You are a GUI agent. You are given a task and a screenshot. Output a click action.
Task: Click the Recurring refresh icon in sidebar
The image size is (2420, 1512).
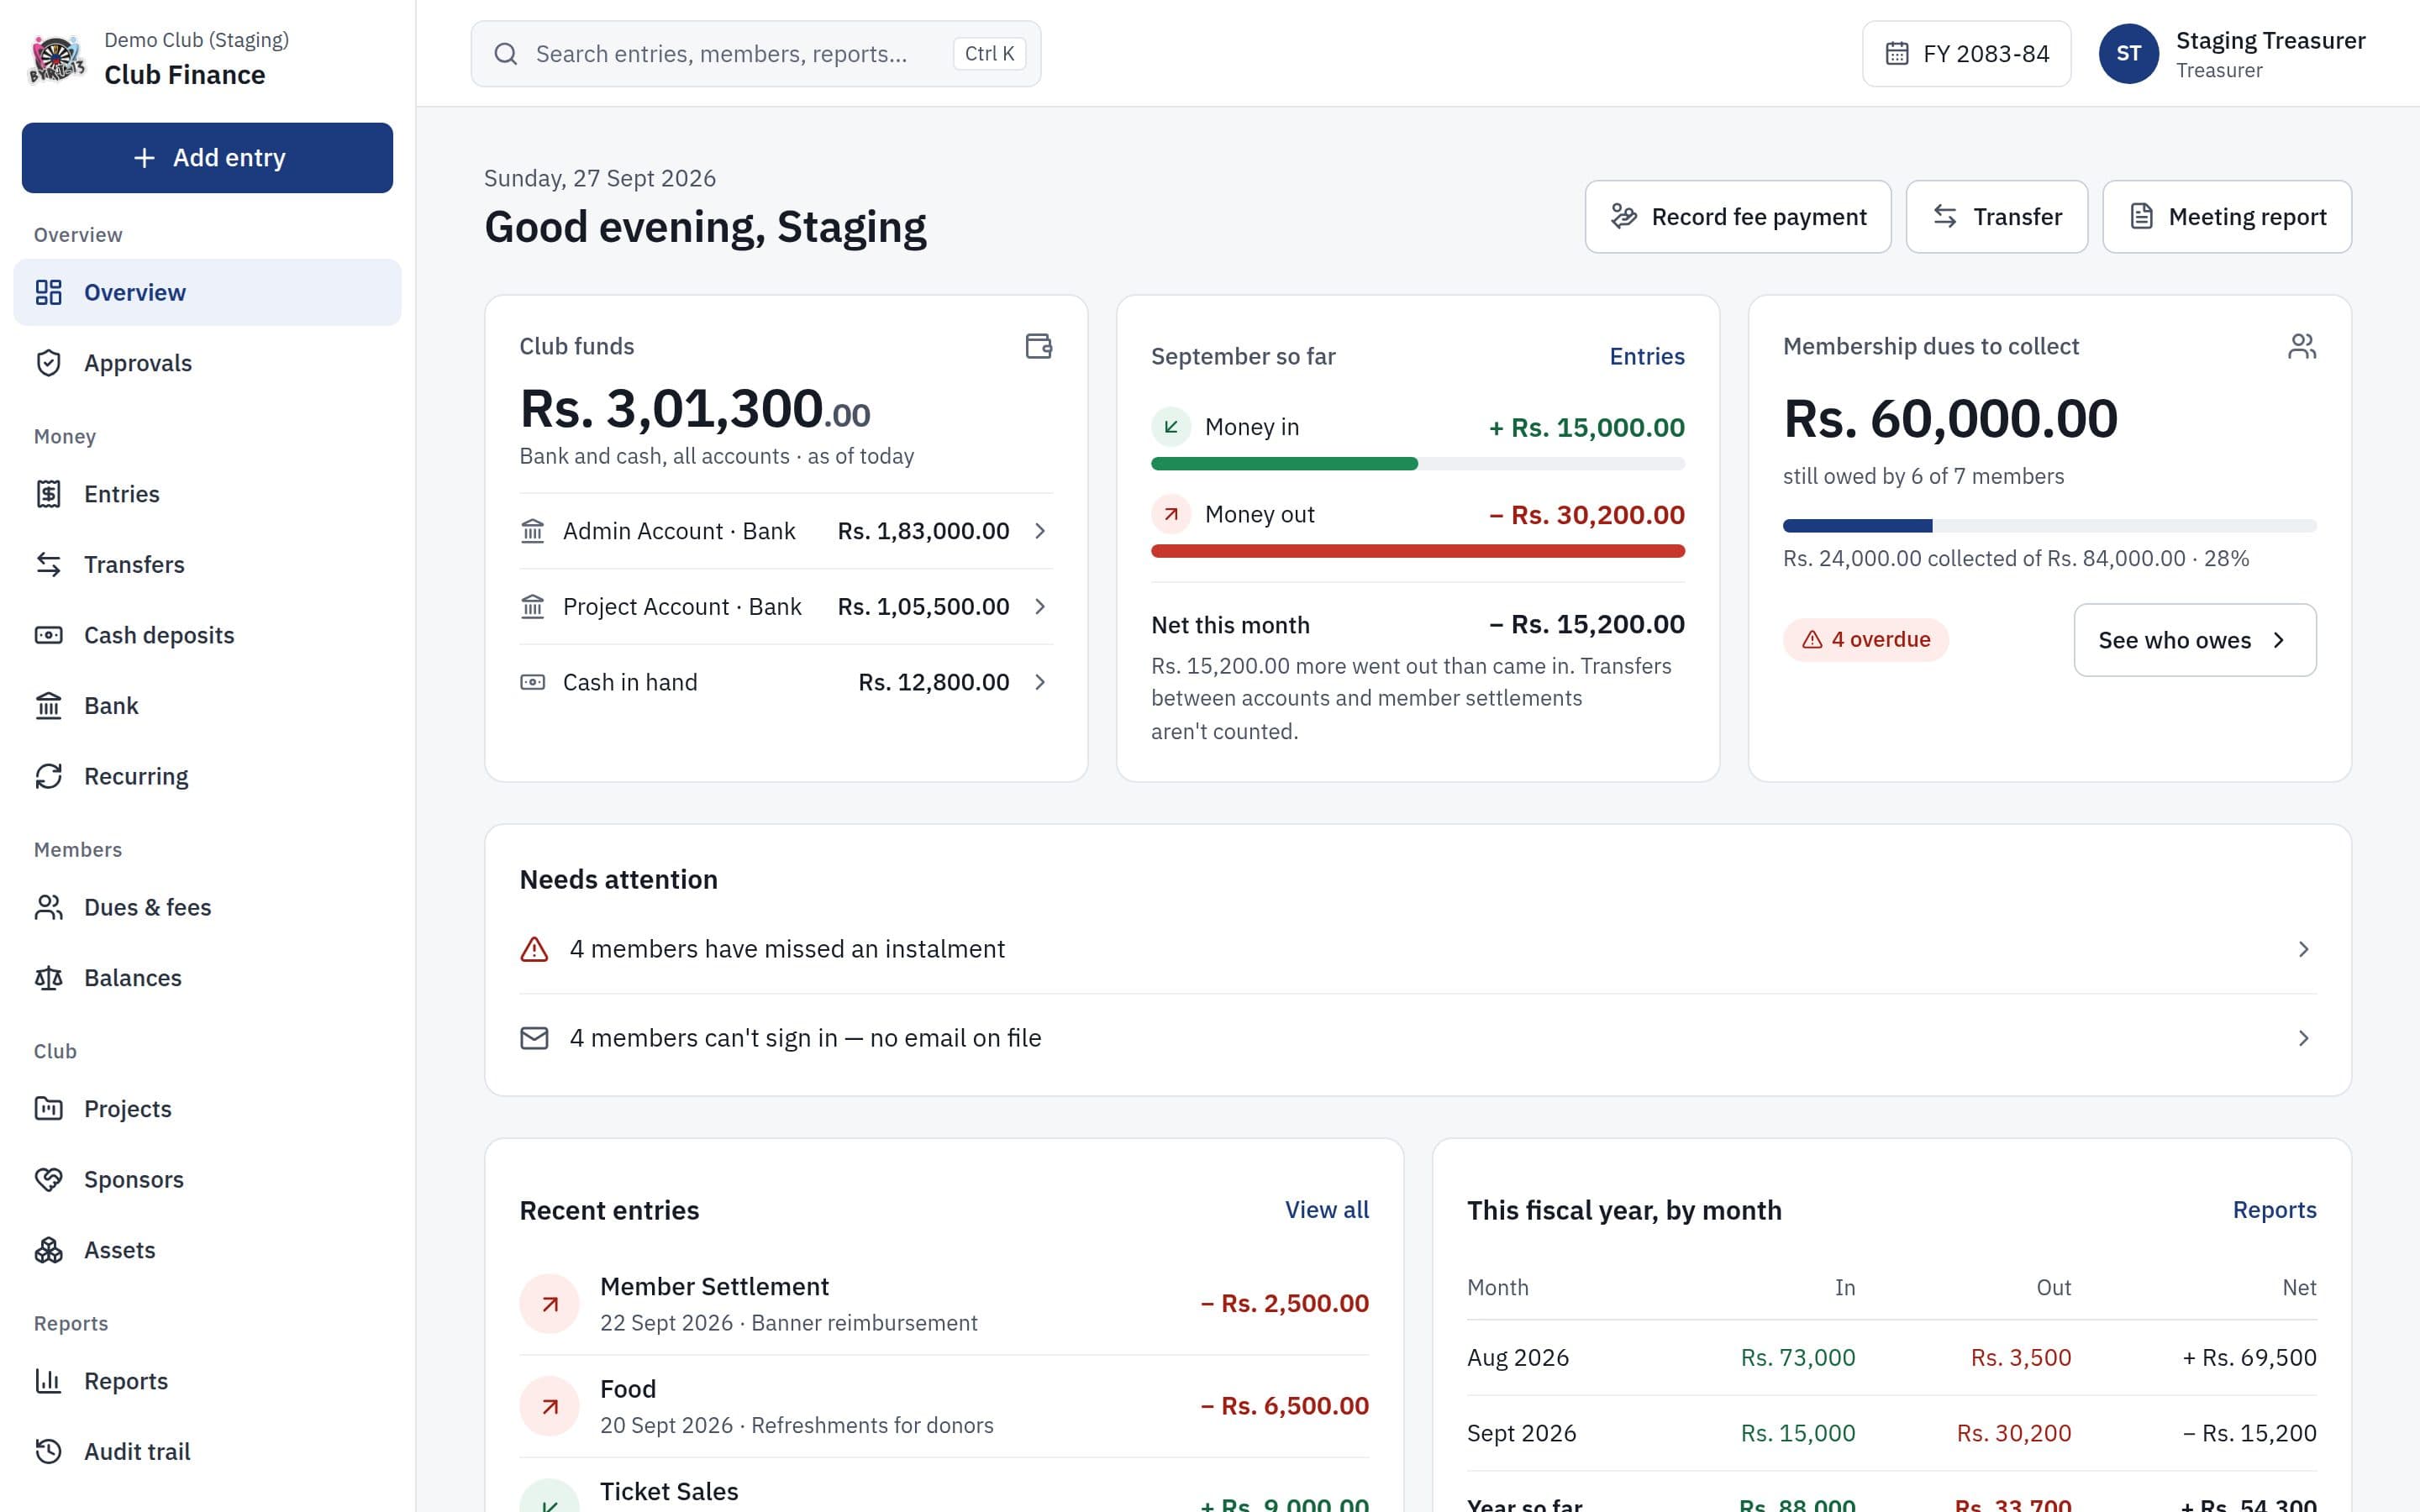click(48, 776)
